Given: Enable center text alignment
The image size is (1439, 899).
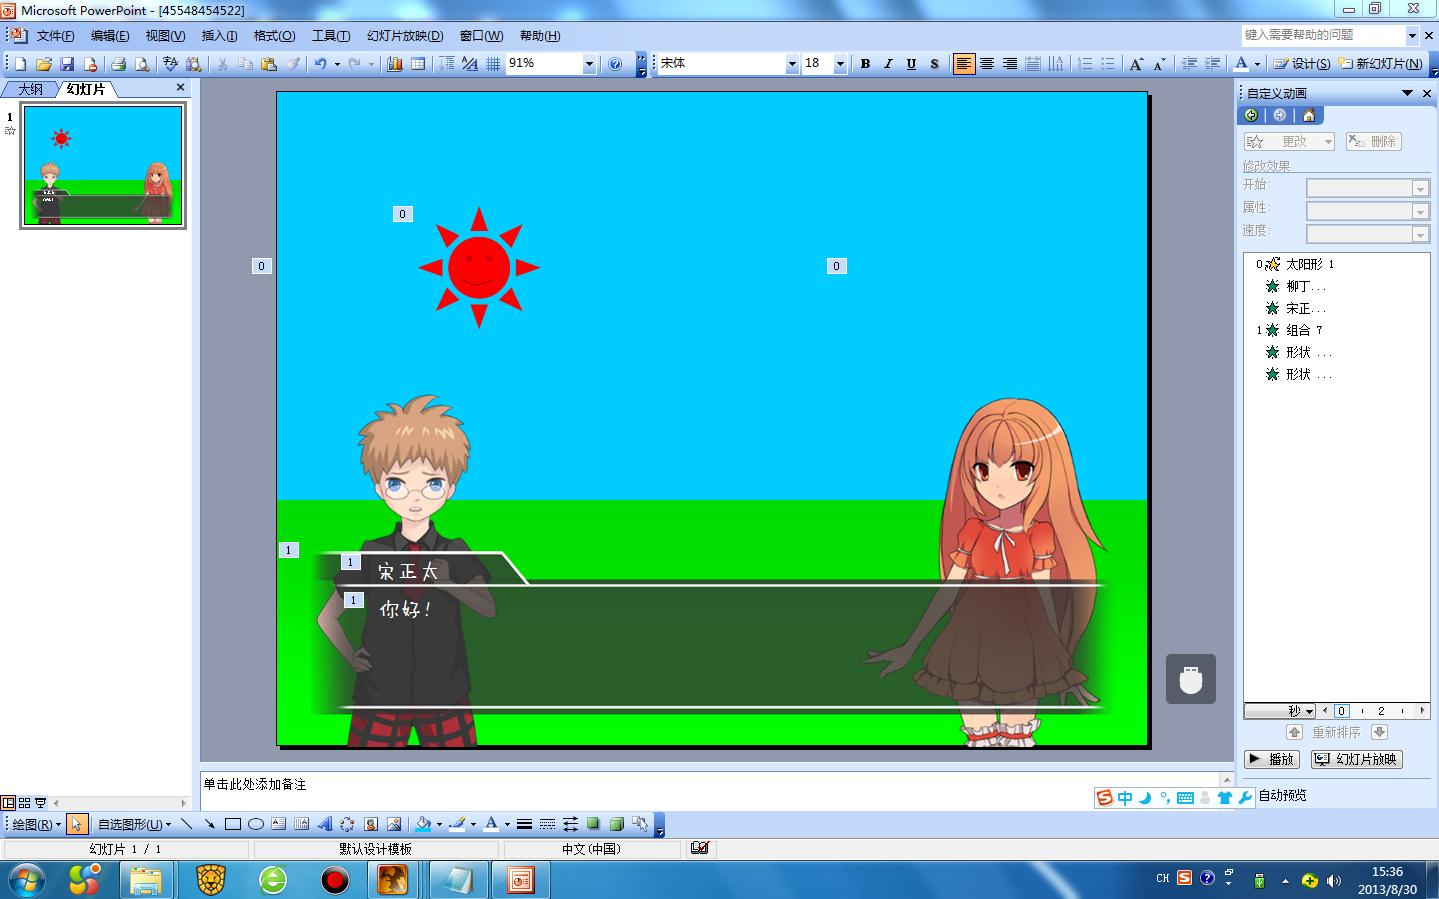Looking at the screenshot, I should pos(987,64).
